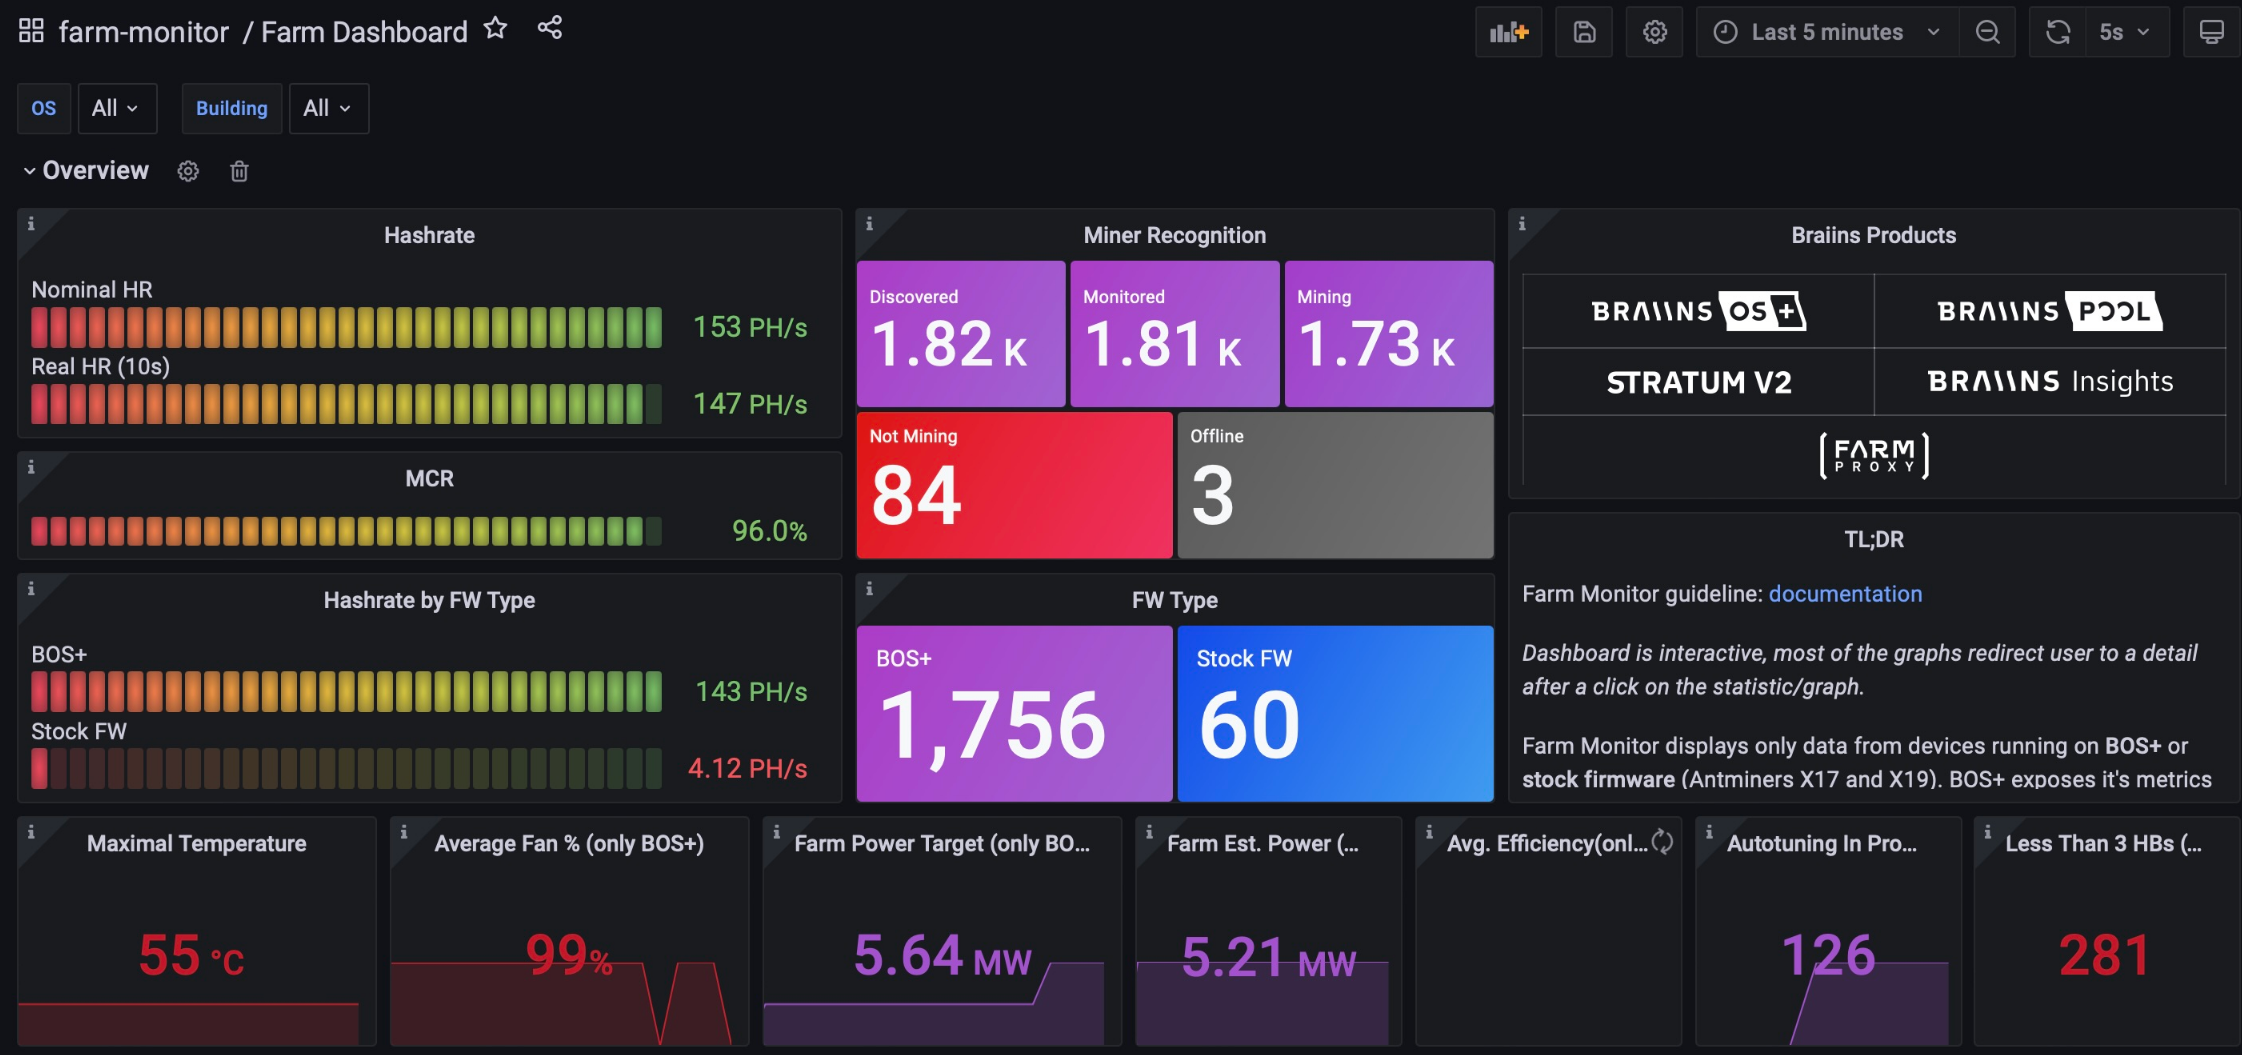
Task: Open the TL;DR panel title menu
Action: [1874, 539]
